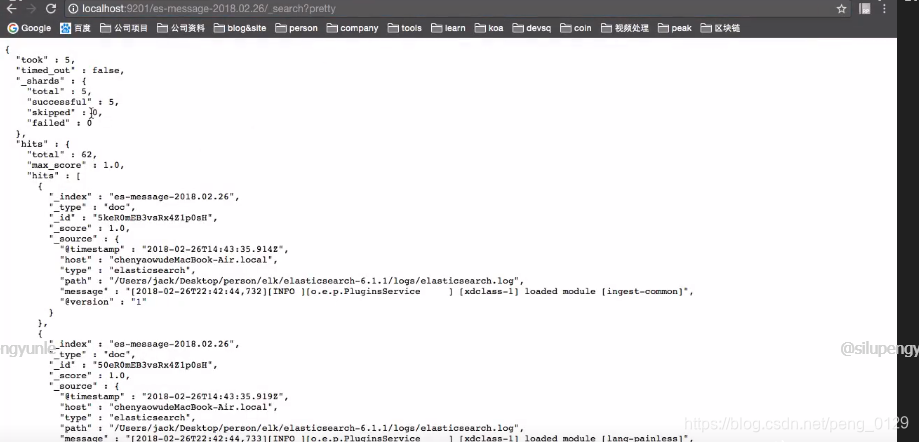
Task: Reload the page with refresh icon
Action: 51,8
